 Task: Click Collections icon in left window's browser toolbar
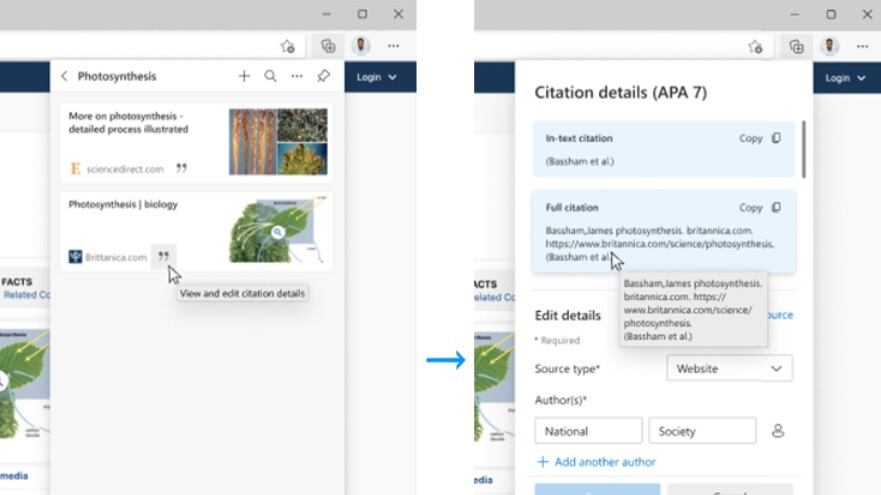click(328, 46)
